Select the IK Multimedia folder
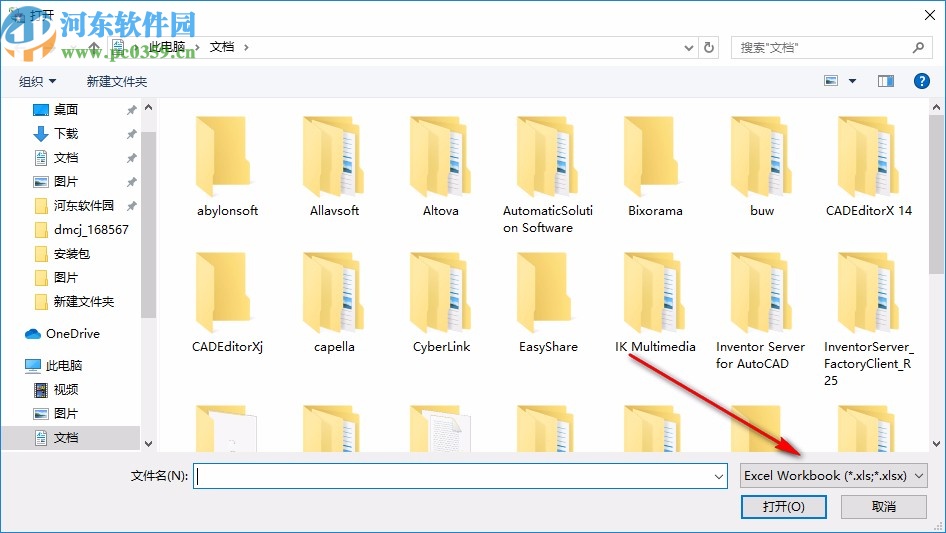Image resolution: width=946 pixels, height=533 pixels. click(655, 302)
